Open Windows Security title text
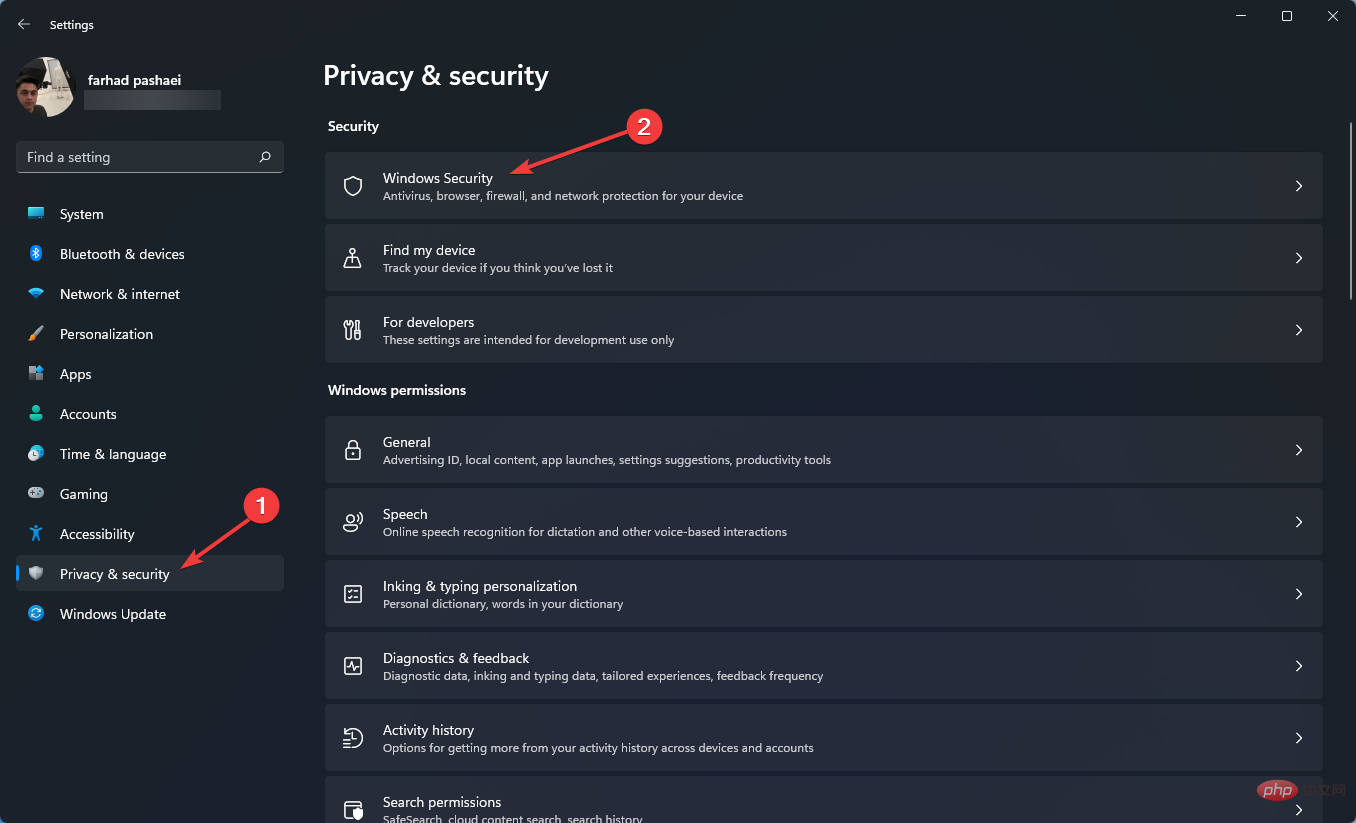The height and width of the screenshot is (823, 1356). click(x=438, y=178)
